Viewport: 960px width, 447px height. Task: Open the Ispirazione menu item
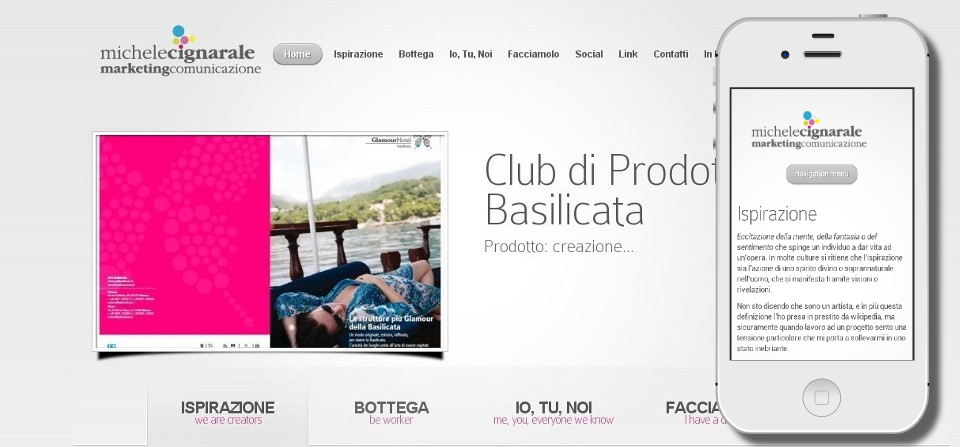pos(358,54)
